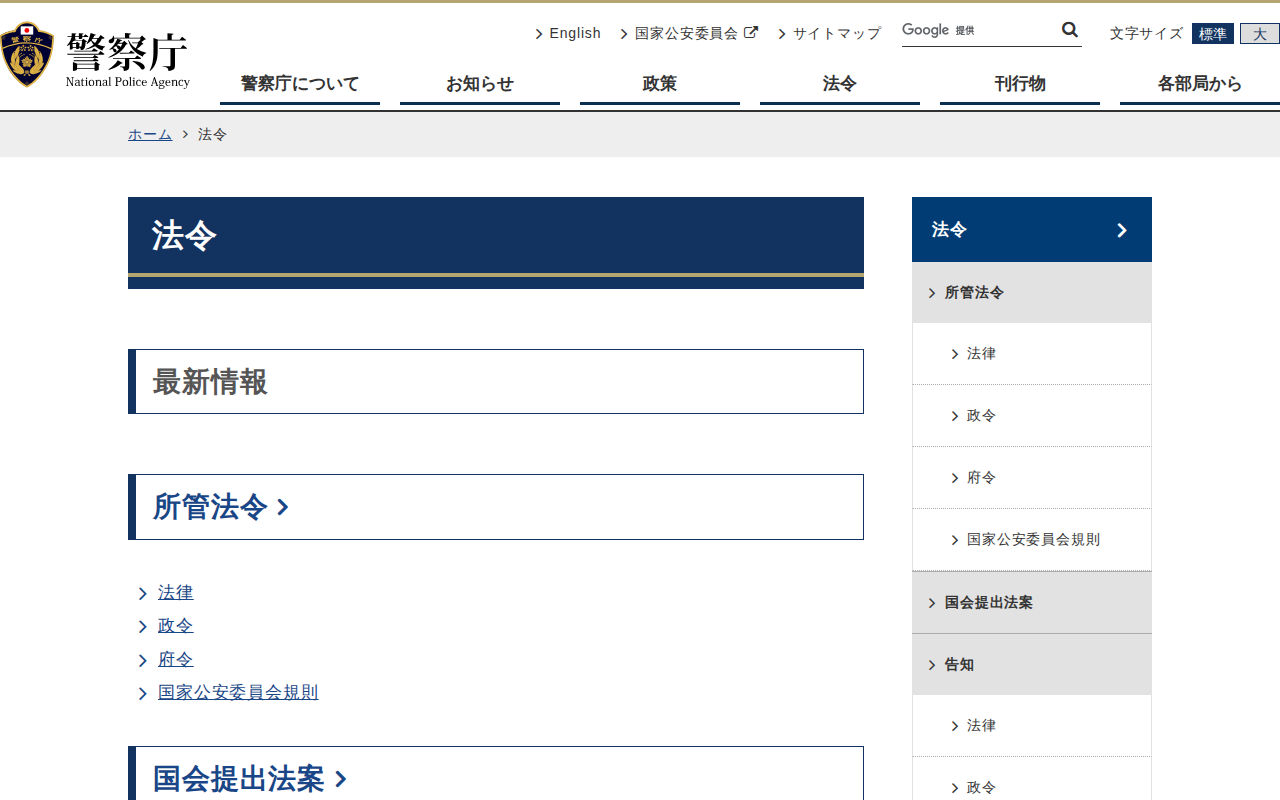The width and height of the screenshot is (1280, 800).
Task: Set text size to 標準
Action: 1213,34
